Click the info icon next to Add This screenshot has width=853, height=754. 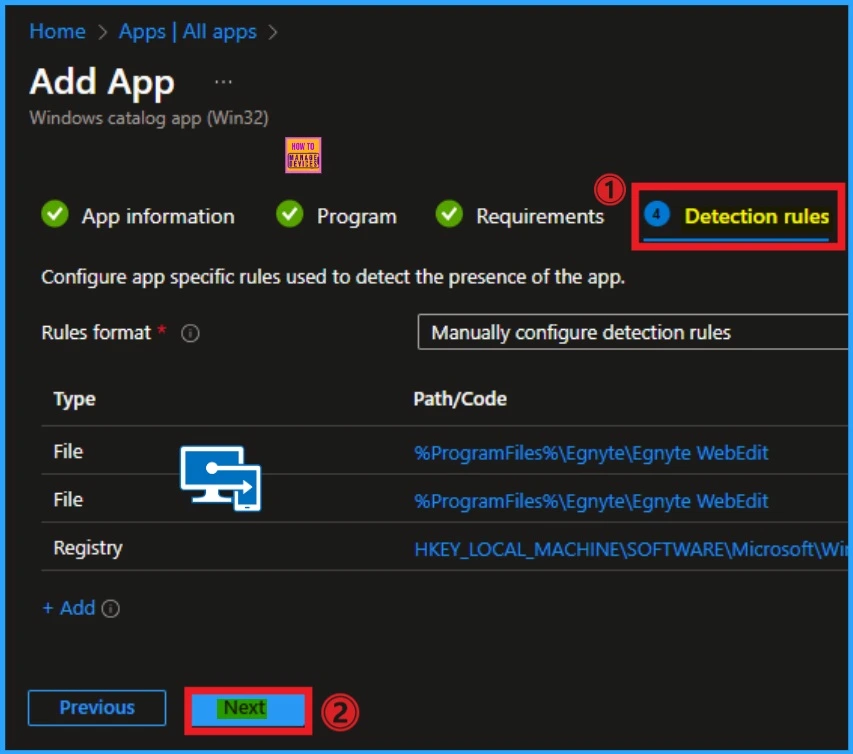[110, 608]
